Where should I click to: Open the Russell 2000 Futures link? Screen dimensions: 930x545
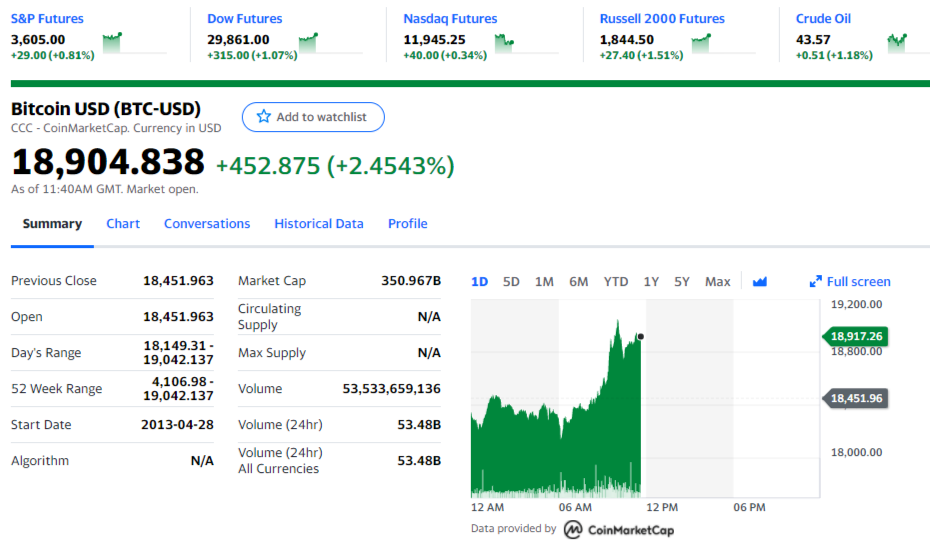tap(662, 18)
